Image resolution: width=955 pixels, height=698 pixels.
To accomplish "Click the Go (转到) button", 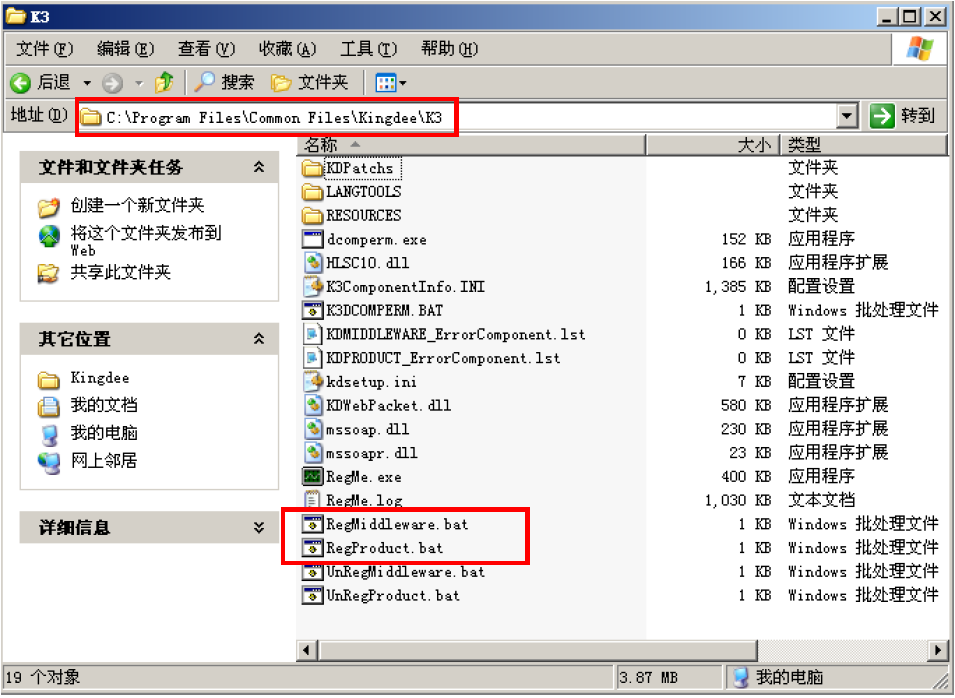I will click(x=903, y=115).
